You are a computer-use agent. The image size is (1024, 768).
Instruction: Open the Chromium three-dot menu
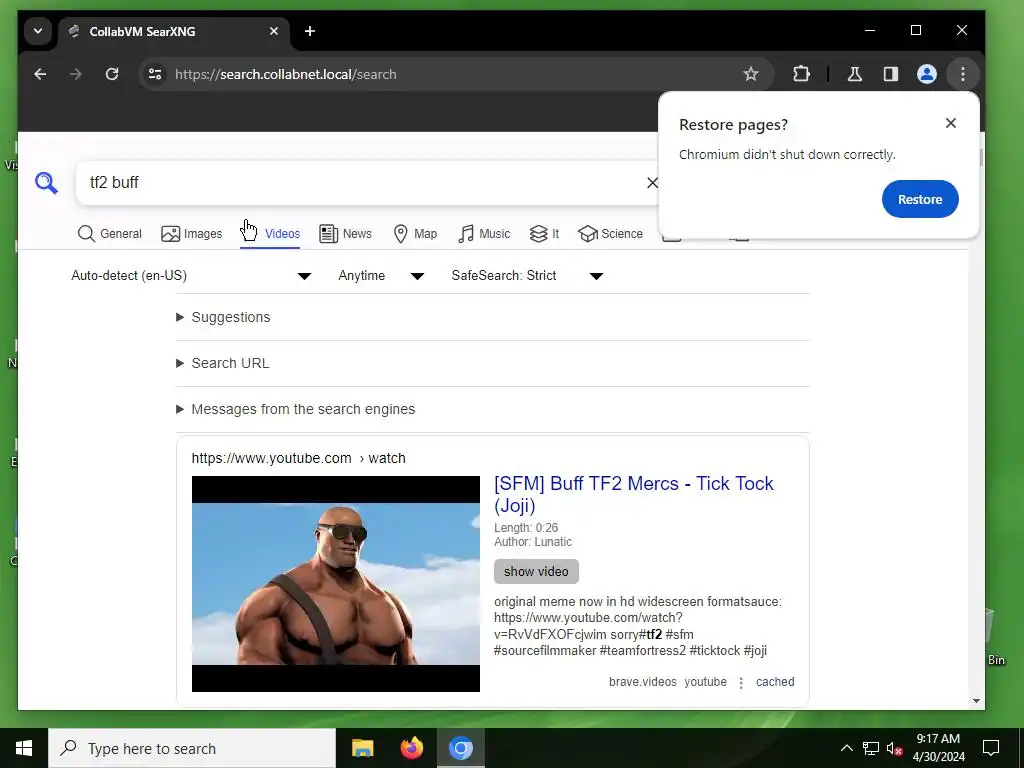coord(963,74)
